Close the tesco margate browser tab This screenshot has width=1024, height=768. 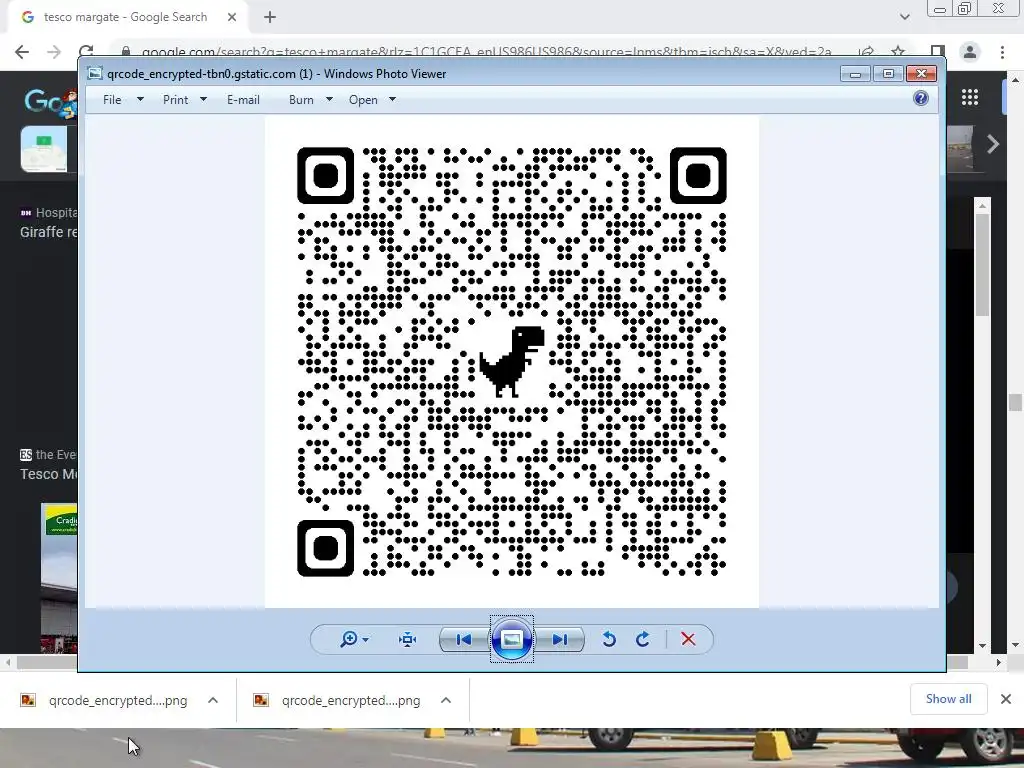pyautogui.click(x=232, y=17)
